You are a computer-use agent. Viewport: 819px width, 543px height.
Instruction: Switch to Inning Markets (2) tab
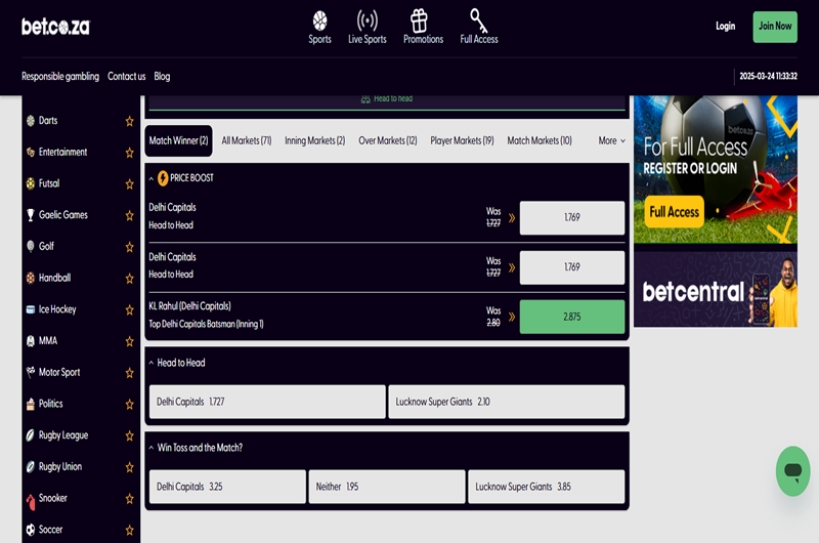click(315, 140)
